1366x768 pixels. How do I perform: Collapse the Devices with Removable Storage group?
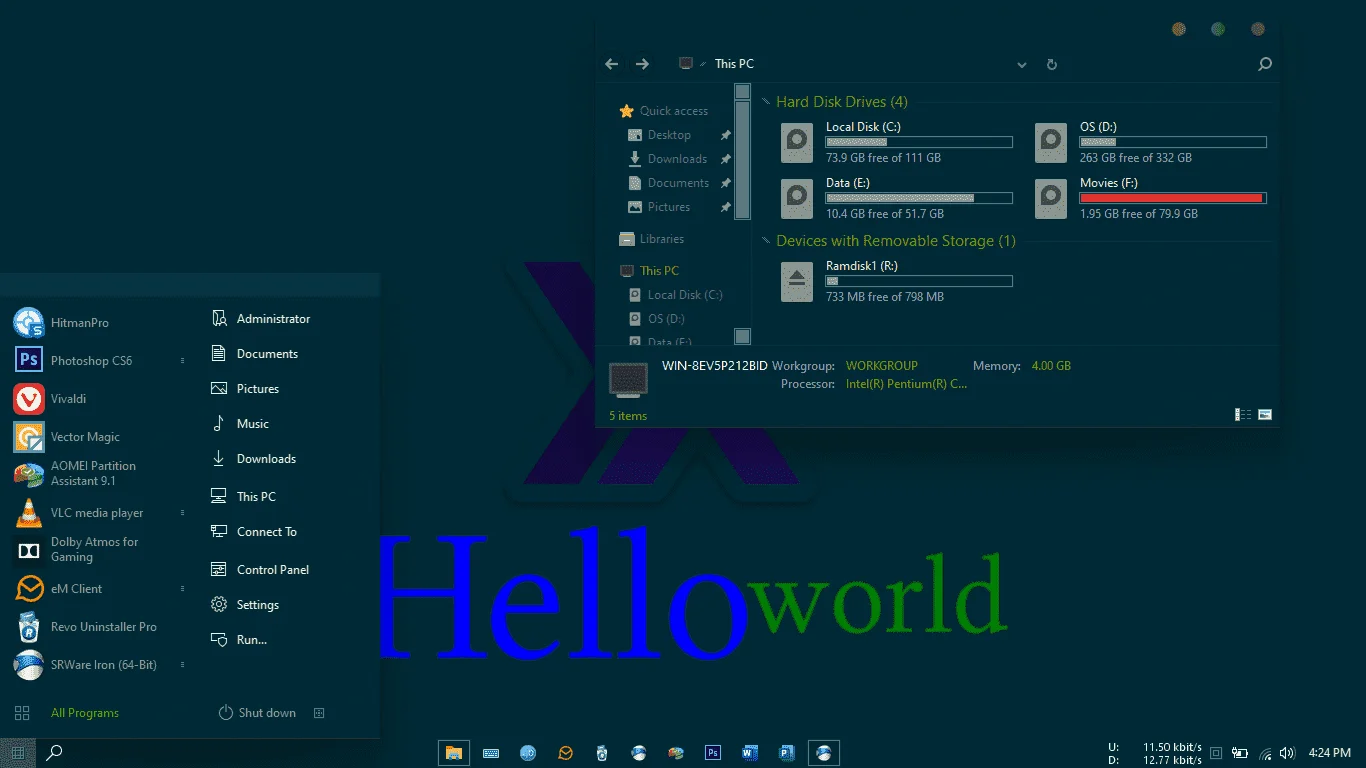point(766,241)
